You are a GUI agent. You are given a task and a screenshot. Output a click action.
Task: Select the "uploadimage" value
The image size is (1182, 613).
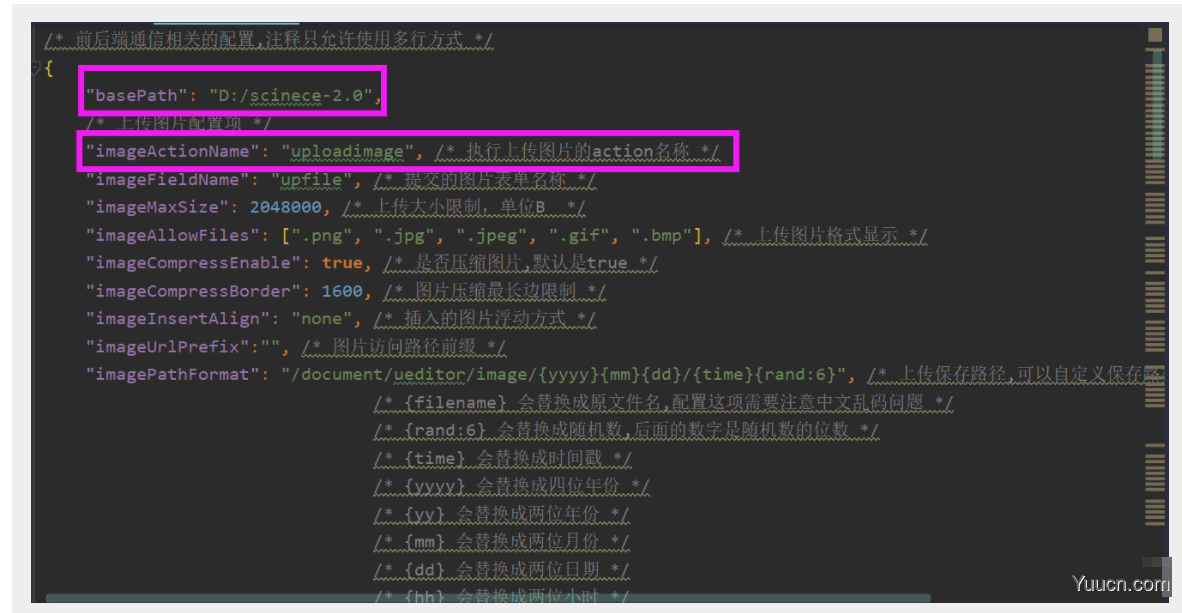(348, 152)
